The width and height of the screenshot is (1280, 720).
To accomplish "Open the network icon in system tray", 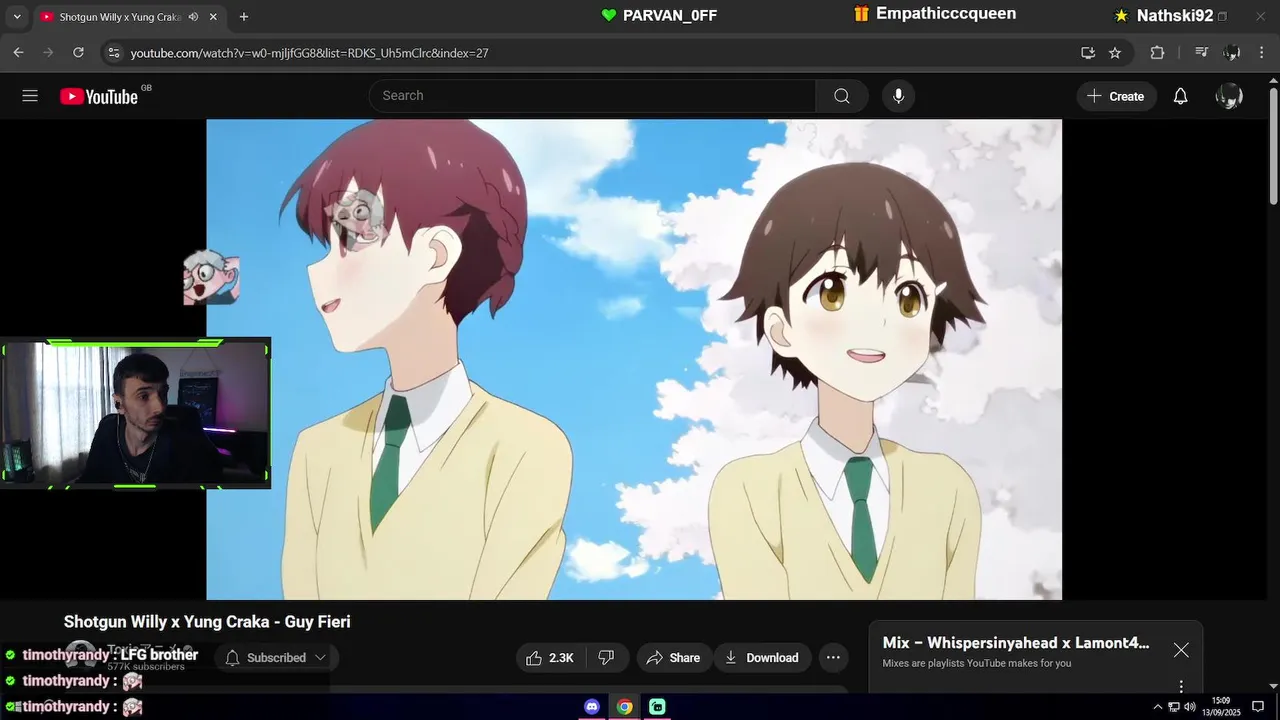I will [x=1174, y=707].
